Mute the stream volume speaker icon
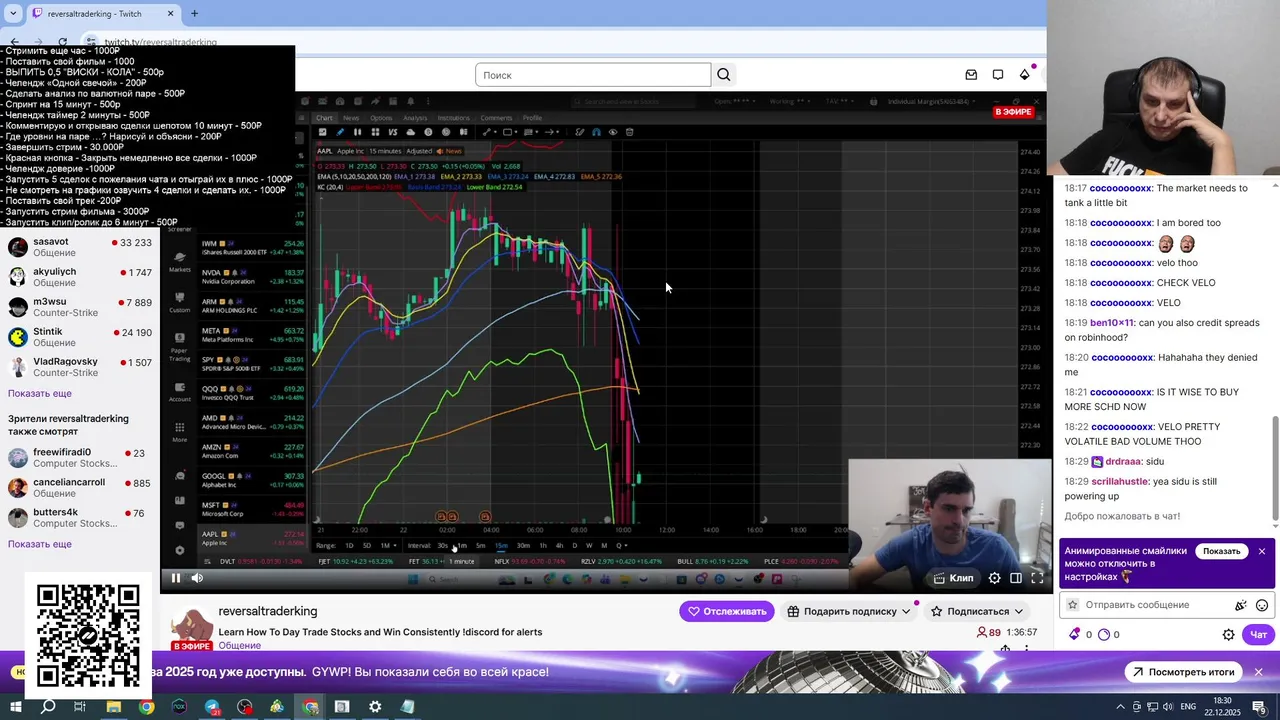This screenshot has width=1280, height=720. (197, 577)
